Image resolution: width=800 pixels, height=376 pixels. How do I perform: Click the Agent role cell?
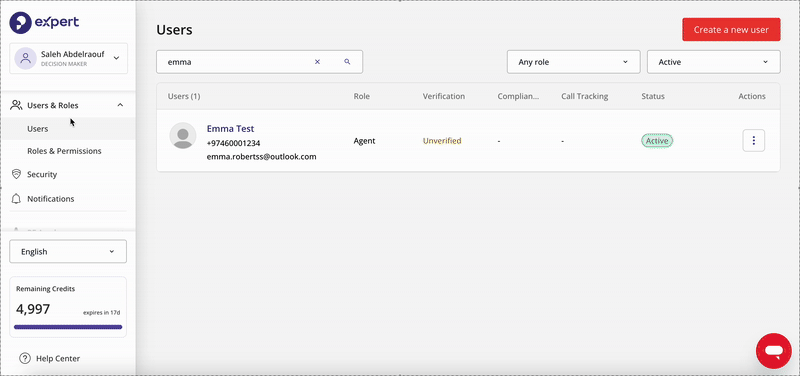(364, 141)
